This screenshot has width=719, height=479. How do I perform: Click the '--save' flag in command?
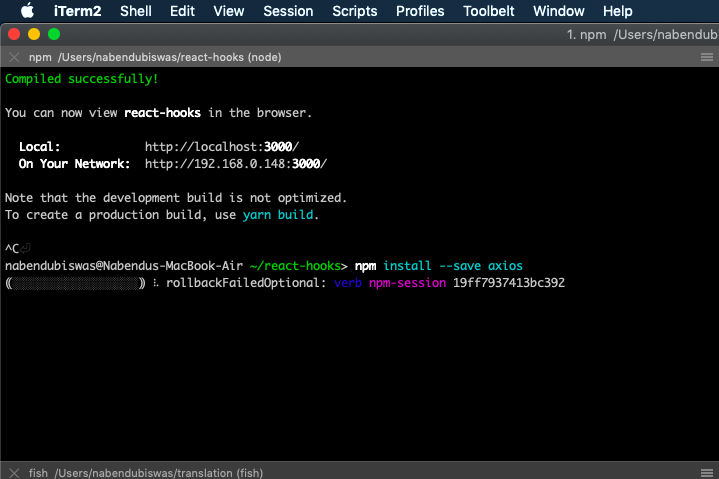point(460,266)
